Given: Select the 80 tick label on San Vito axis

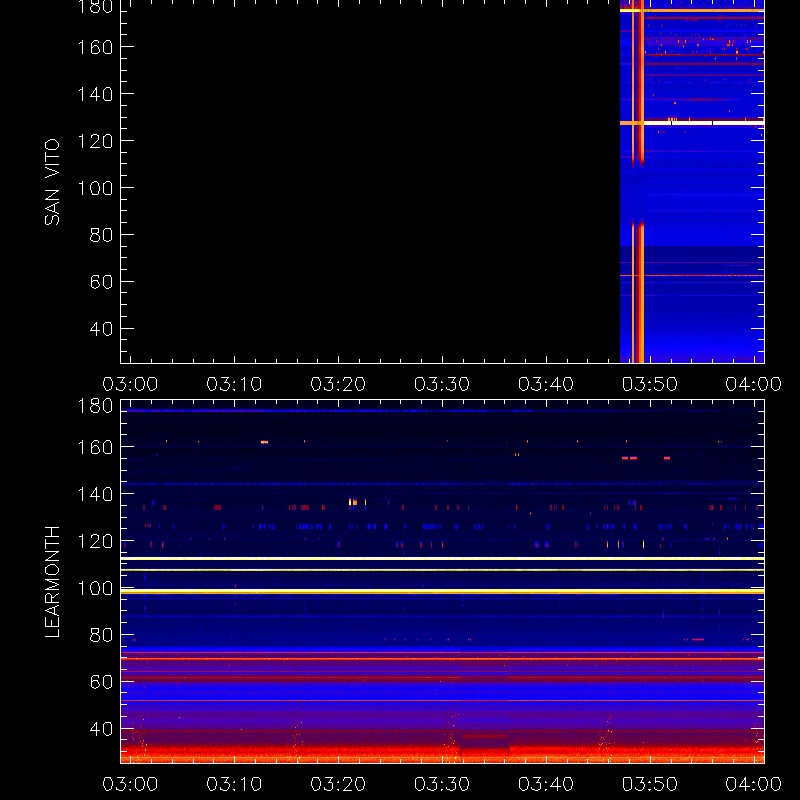Looking at the screenshot, I should click(101, 235).
